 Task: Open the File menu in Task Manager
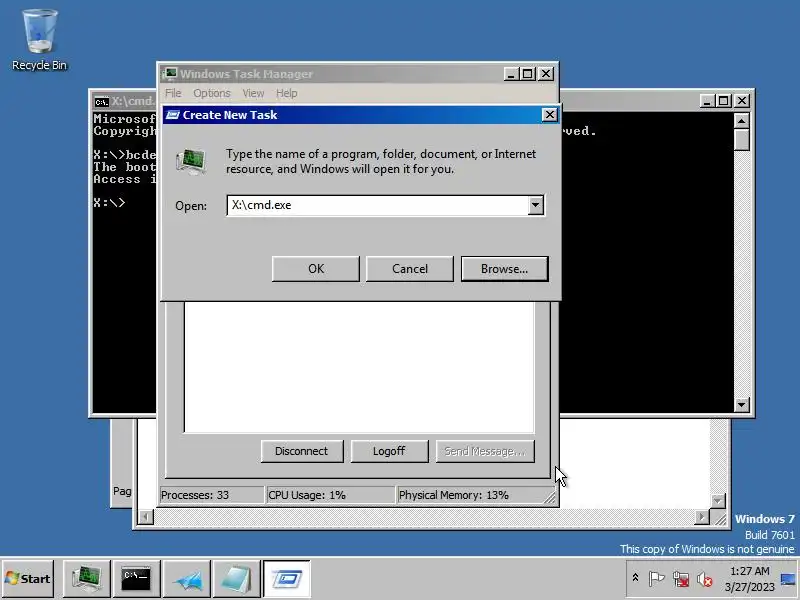(173, 93)
